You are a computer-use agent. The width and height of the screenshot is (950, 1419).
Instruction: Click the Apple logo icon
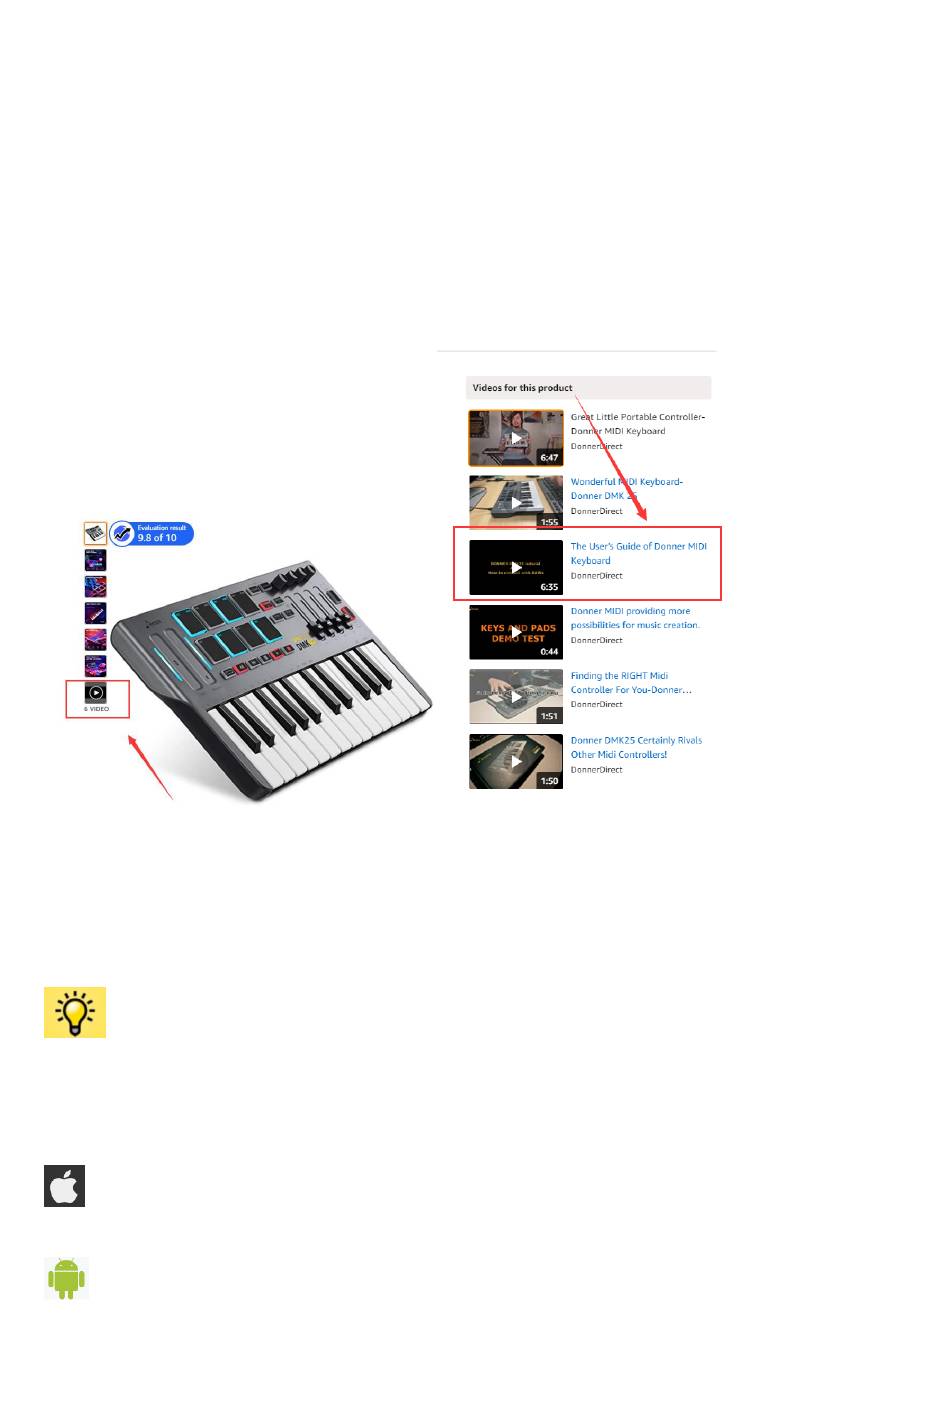65,1186
